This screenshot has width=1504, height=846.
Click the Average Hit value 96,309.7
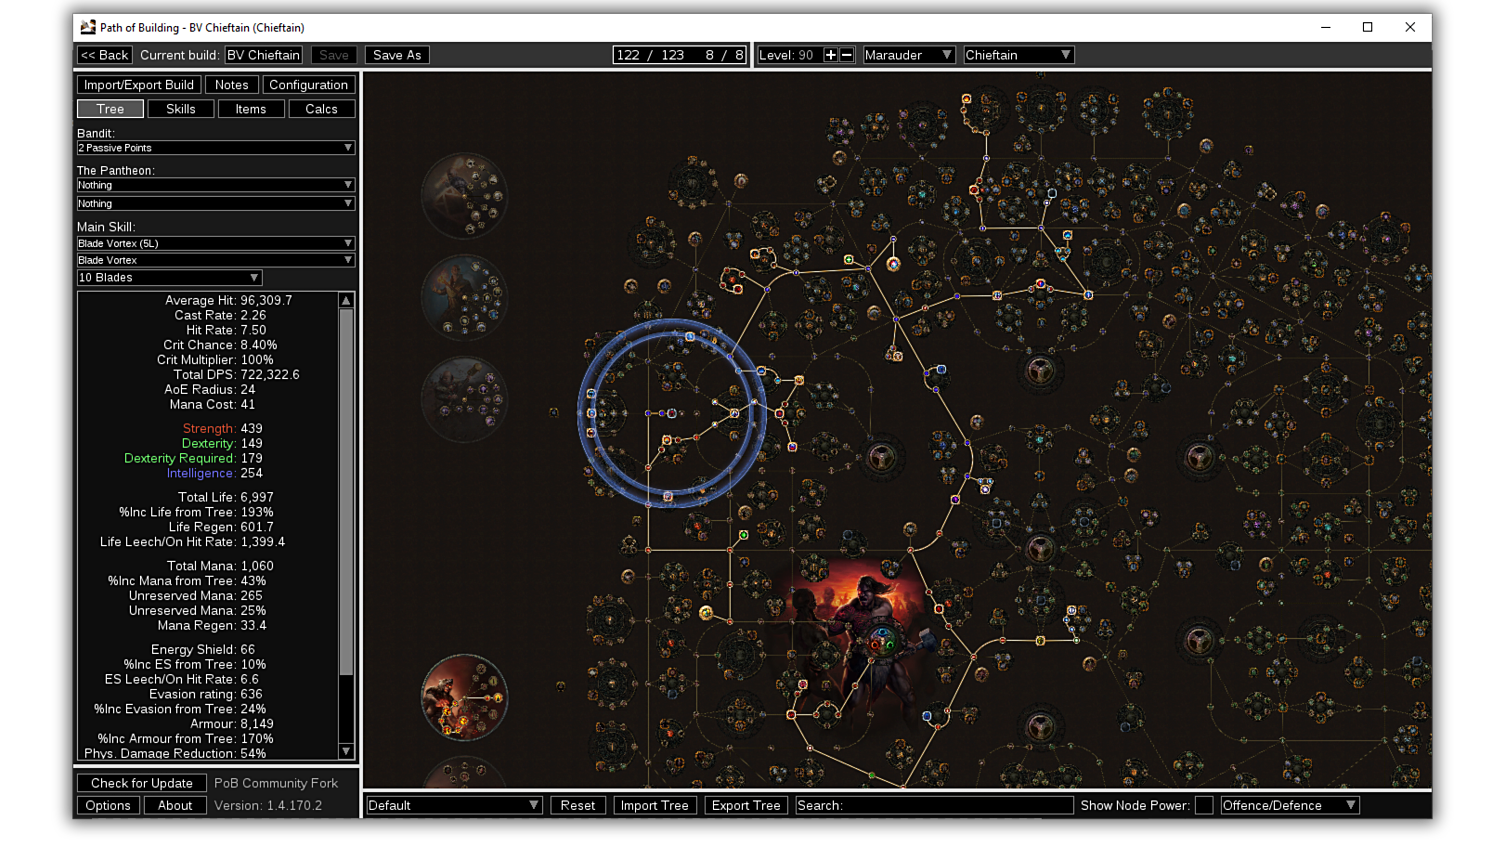pyautogui.click(x=267, y=300)
